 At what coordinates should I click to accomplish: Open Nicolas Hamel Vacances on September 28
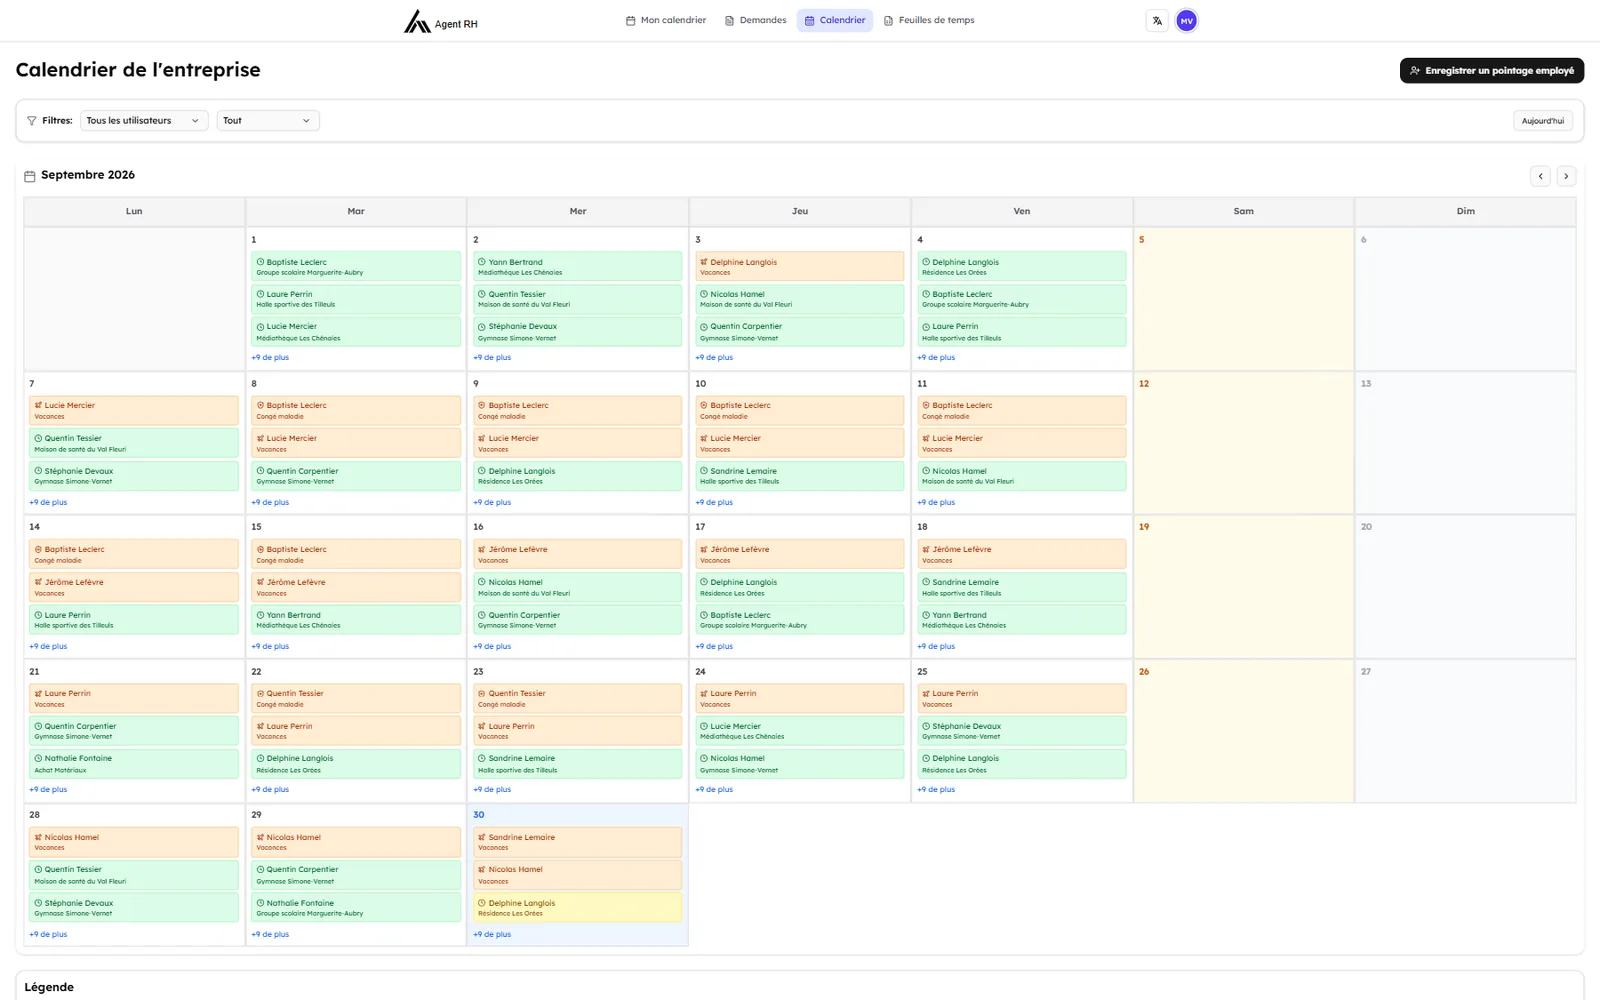pos(134,842)
